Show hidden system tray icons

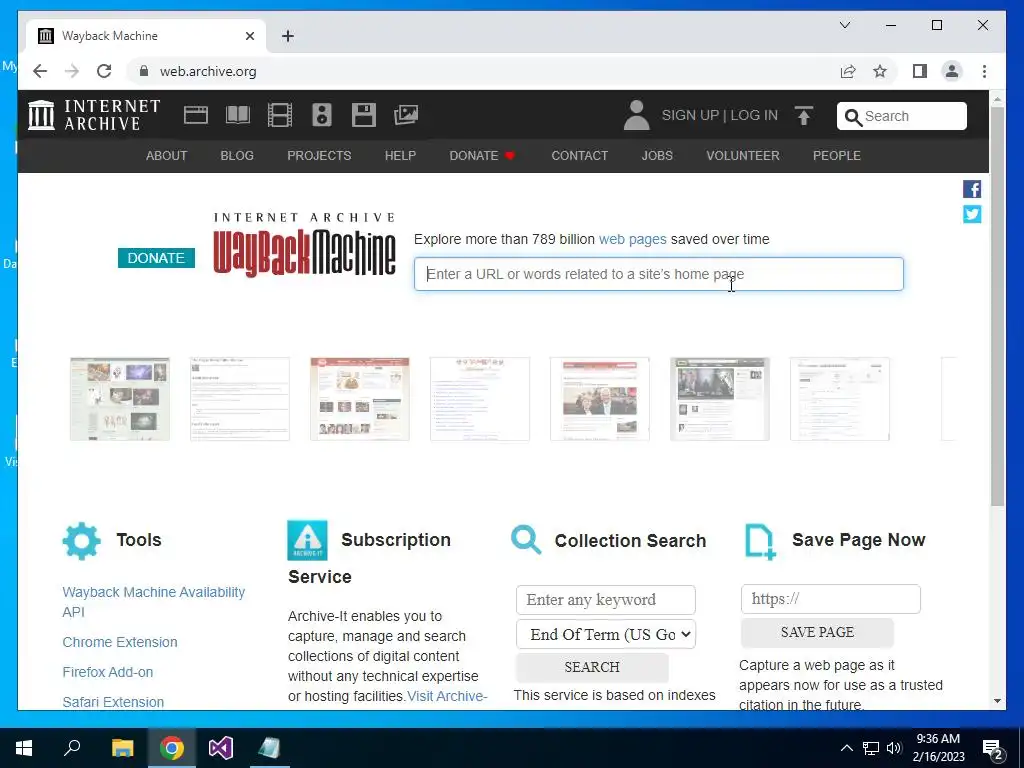[x=846, y=748]
